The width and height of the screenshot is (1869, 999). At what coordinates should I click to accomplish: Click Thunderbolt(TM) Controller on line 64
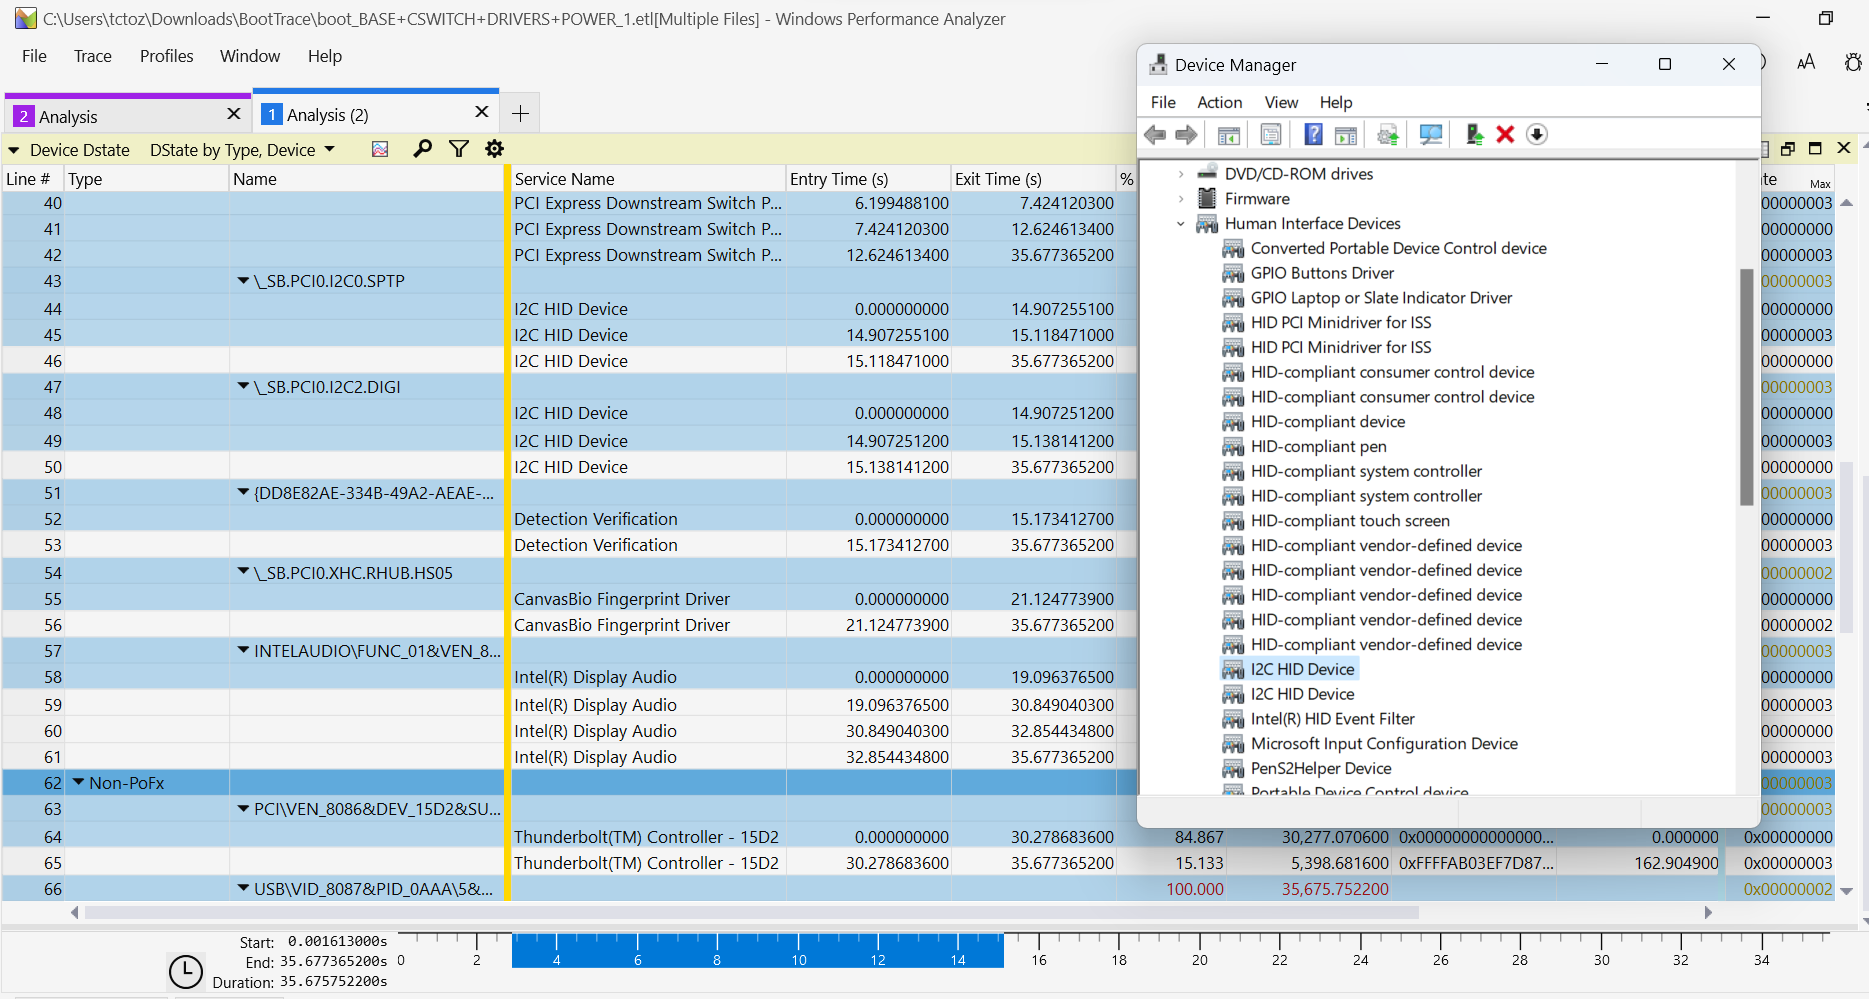646,837
